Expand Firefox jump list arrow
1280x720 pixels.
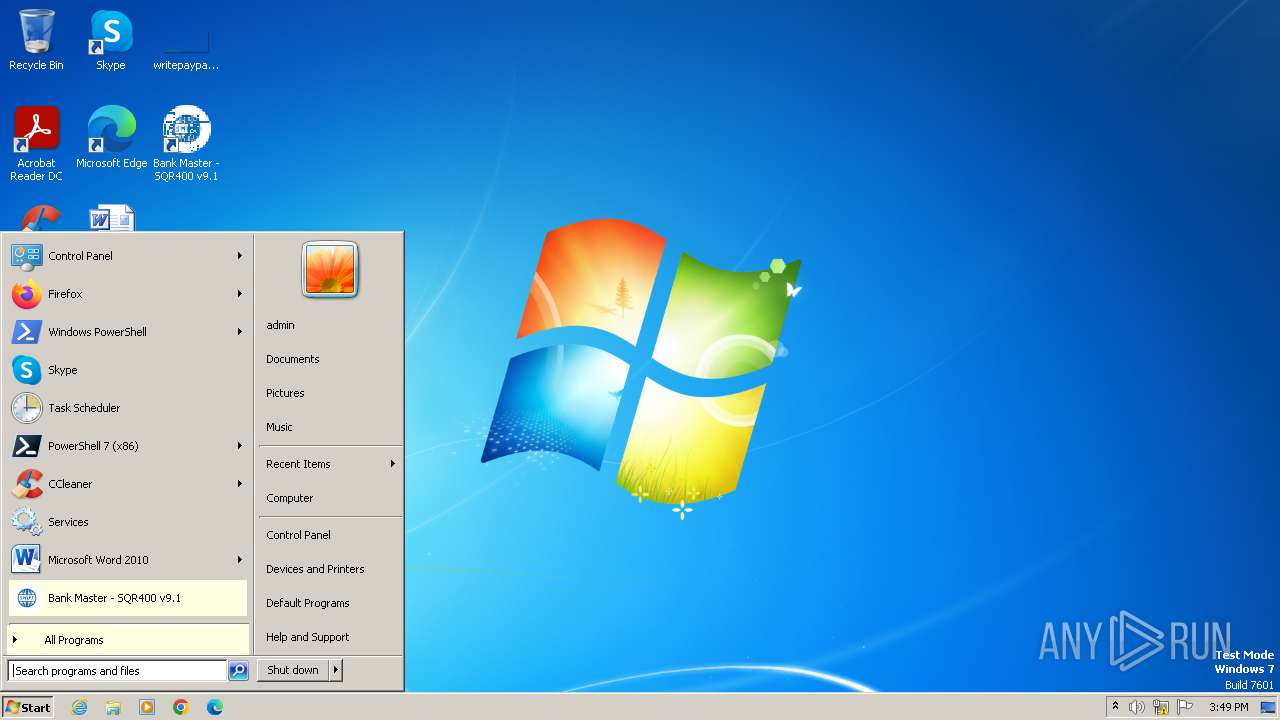240,294
